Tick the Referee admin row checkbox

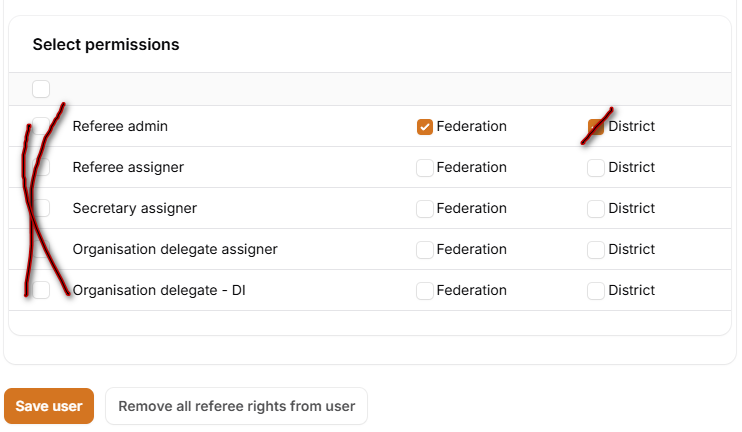tap(41, 127)
